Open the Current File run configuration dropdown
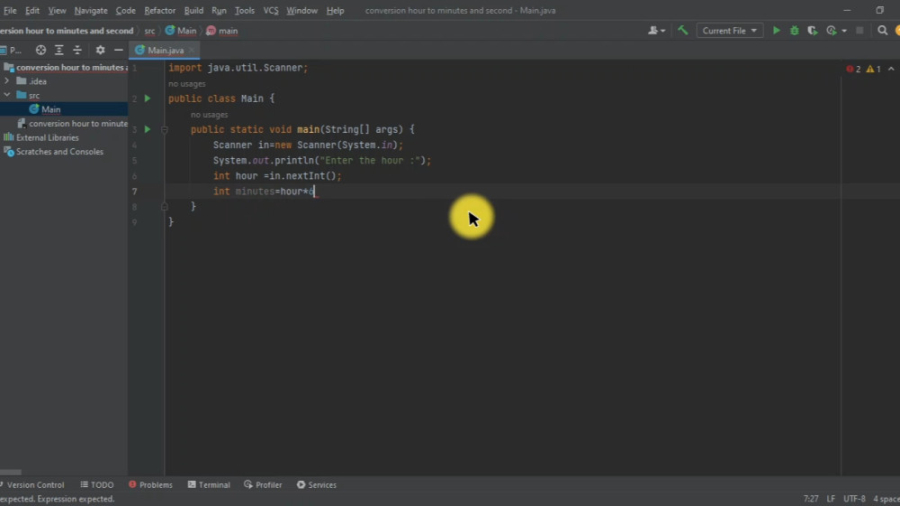The width and height of the screenshot is (900, 506). point(730,31)
